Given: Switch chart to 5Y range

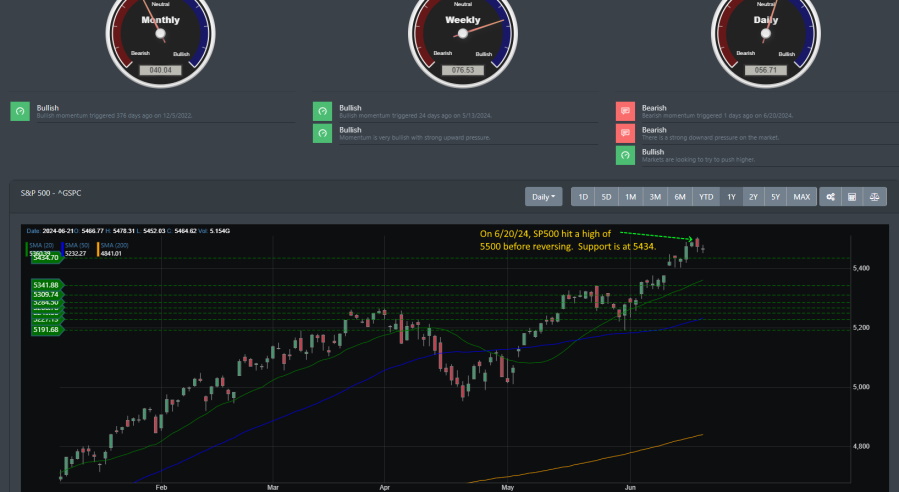Looking at the screenshot, I should [x=775, y=197].
